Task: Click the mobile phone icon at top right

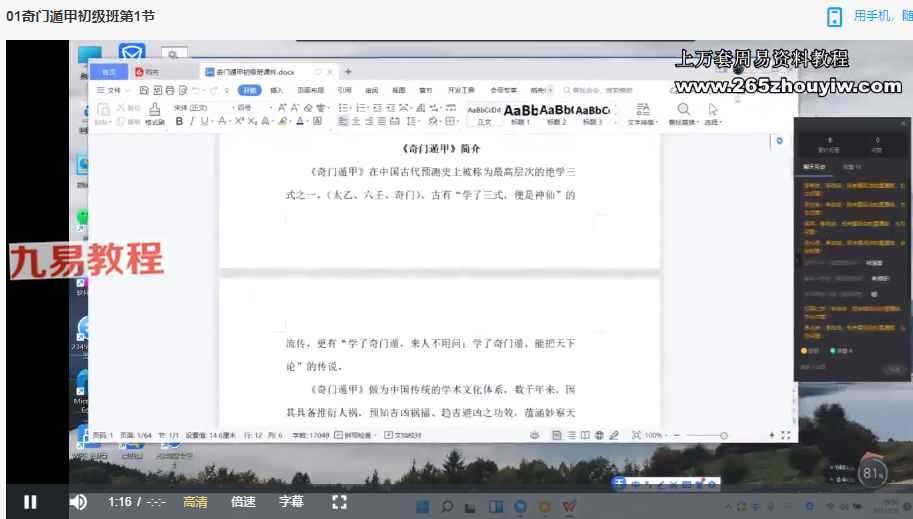Action: tap(834, 16)
